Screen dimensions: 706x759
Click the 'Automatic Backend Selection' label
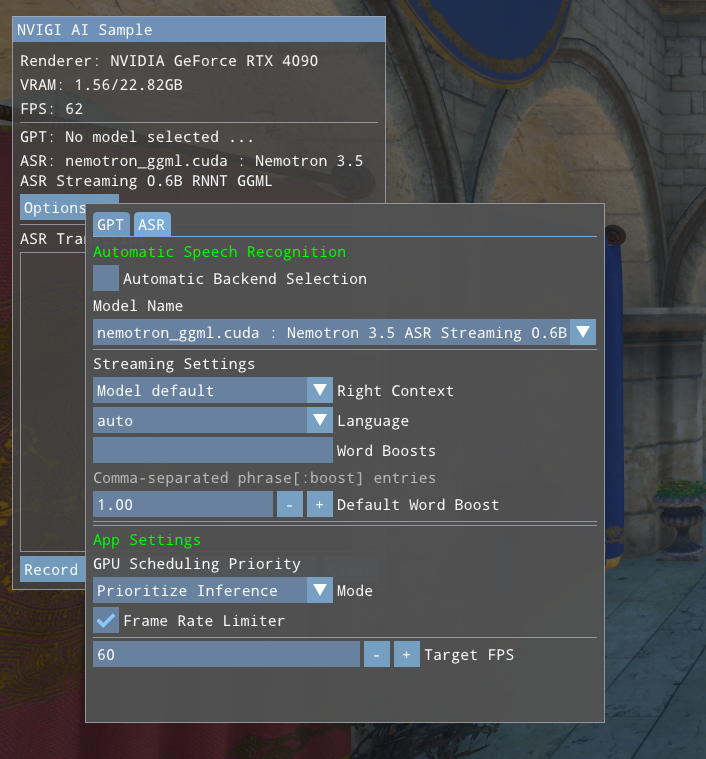tap(245, 279)
